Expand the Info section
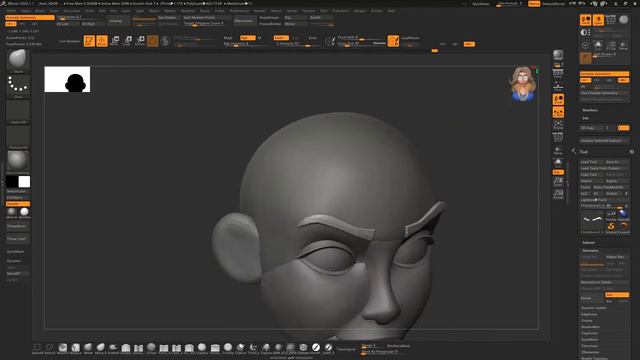Image resolution: width=640 pixels, height=360 pixels. tap(585, 118)
